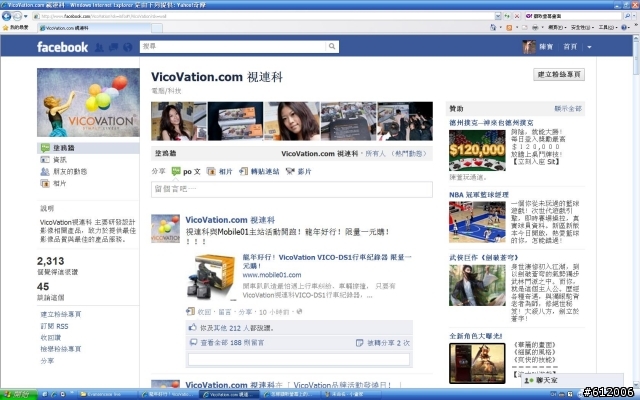Open Facebook messages icon
The height and width of the screenshot is (400, 640).
[113, 47]
